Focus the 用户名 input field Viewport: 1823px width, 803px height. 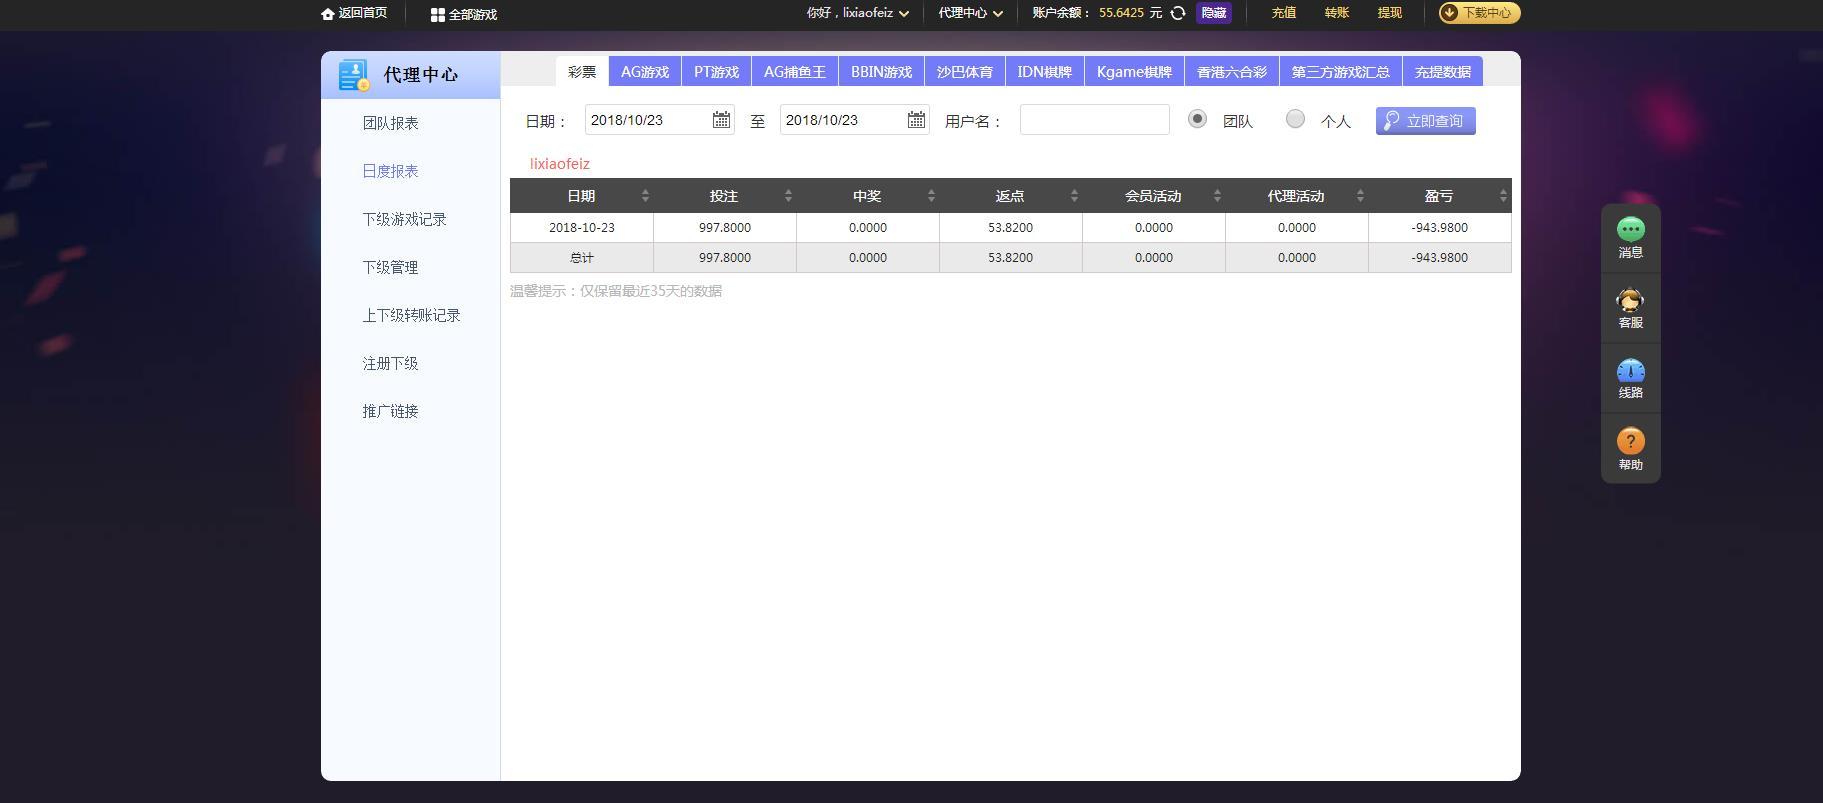1095,120
